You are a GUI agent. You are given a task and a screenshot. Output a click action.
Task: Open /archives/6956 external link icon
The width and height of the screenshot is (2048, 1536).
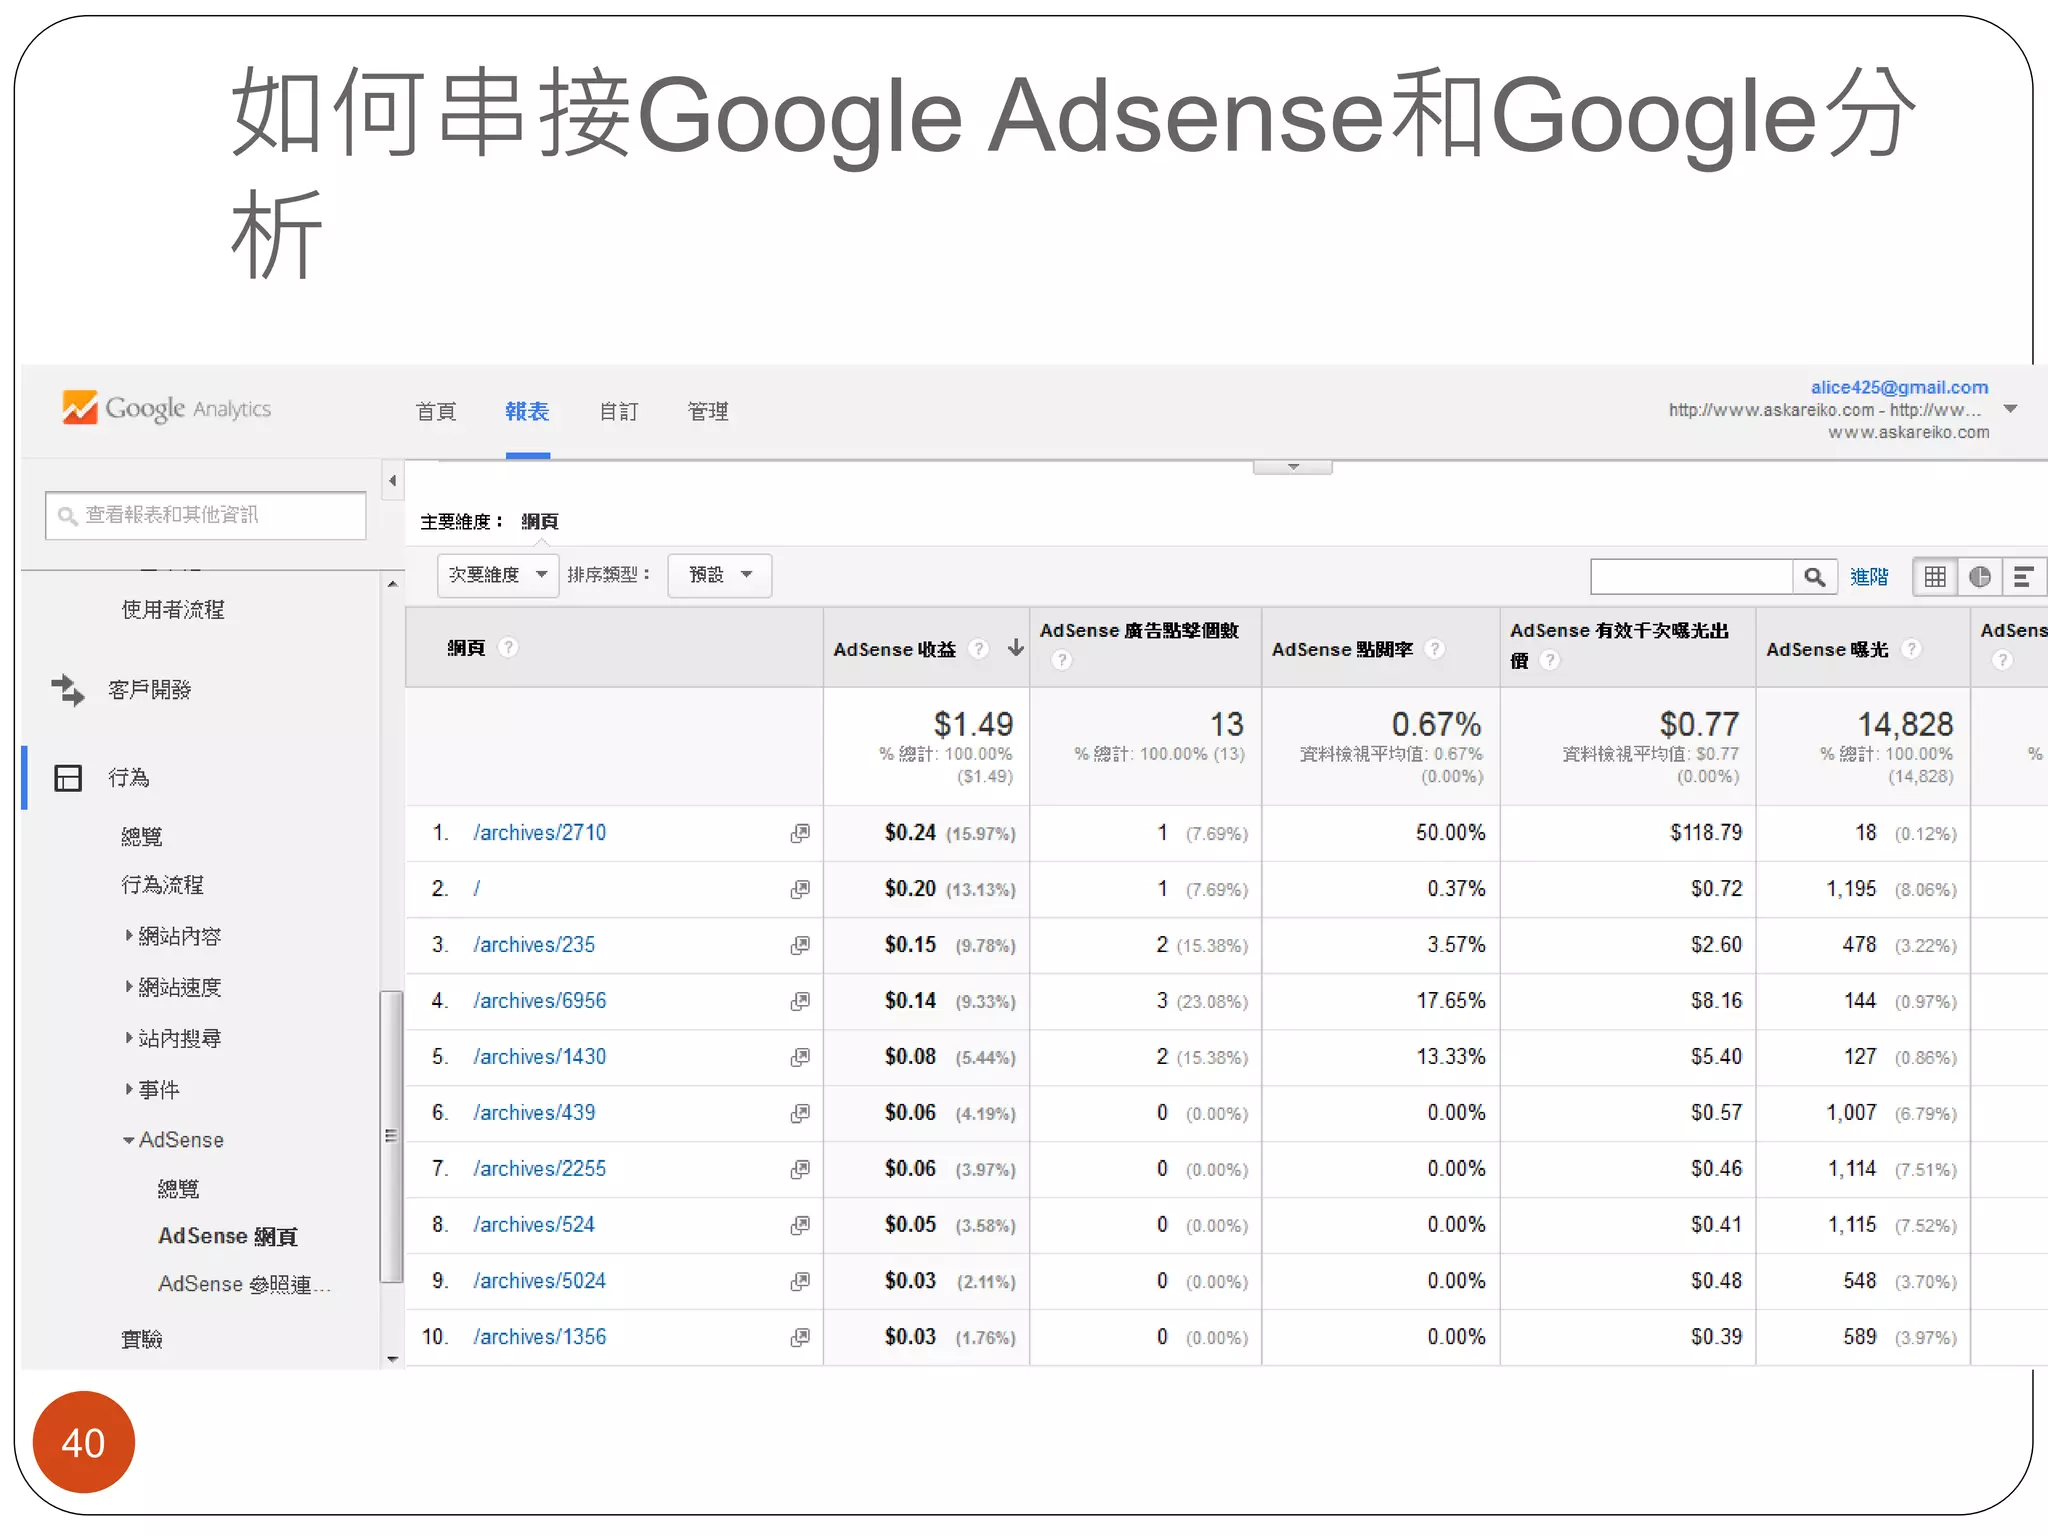pyautogui.click(x=800, y=1001)
